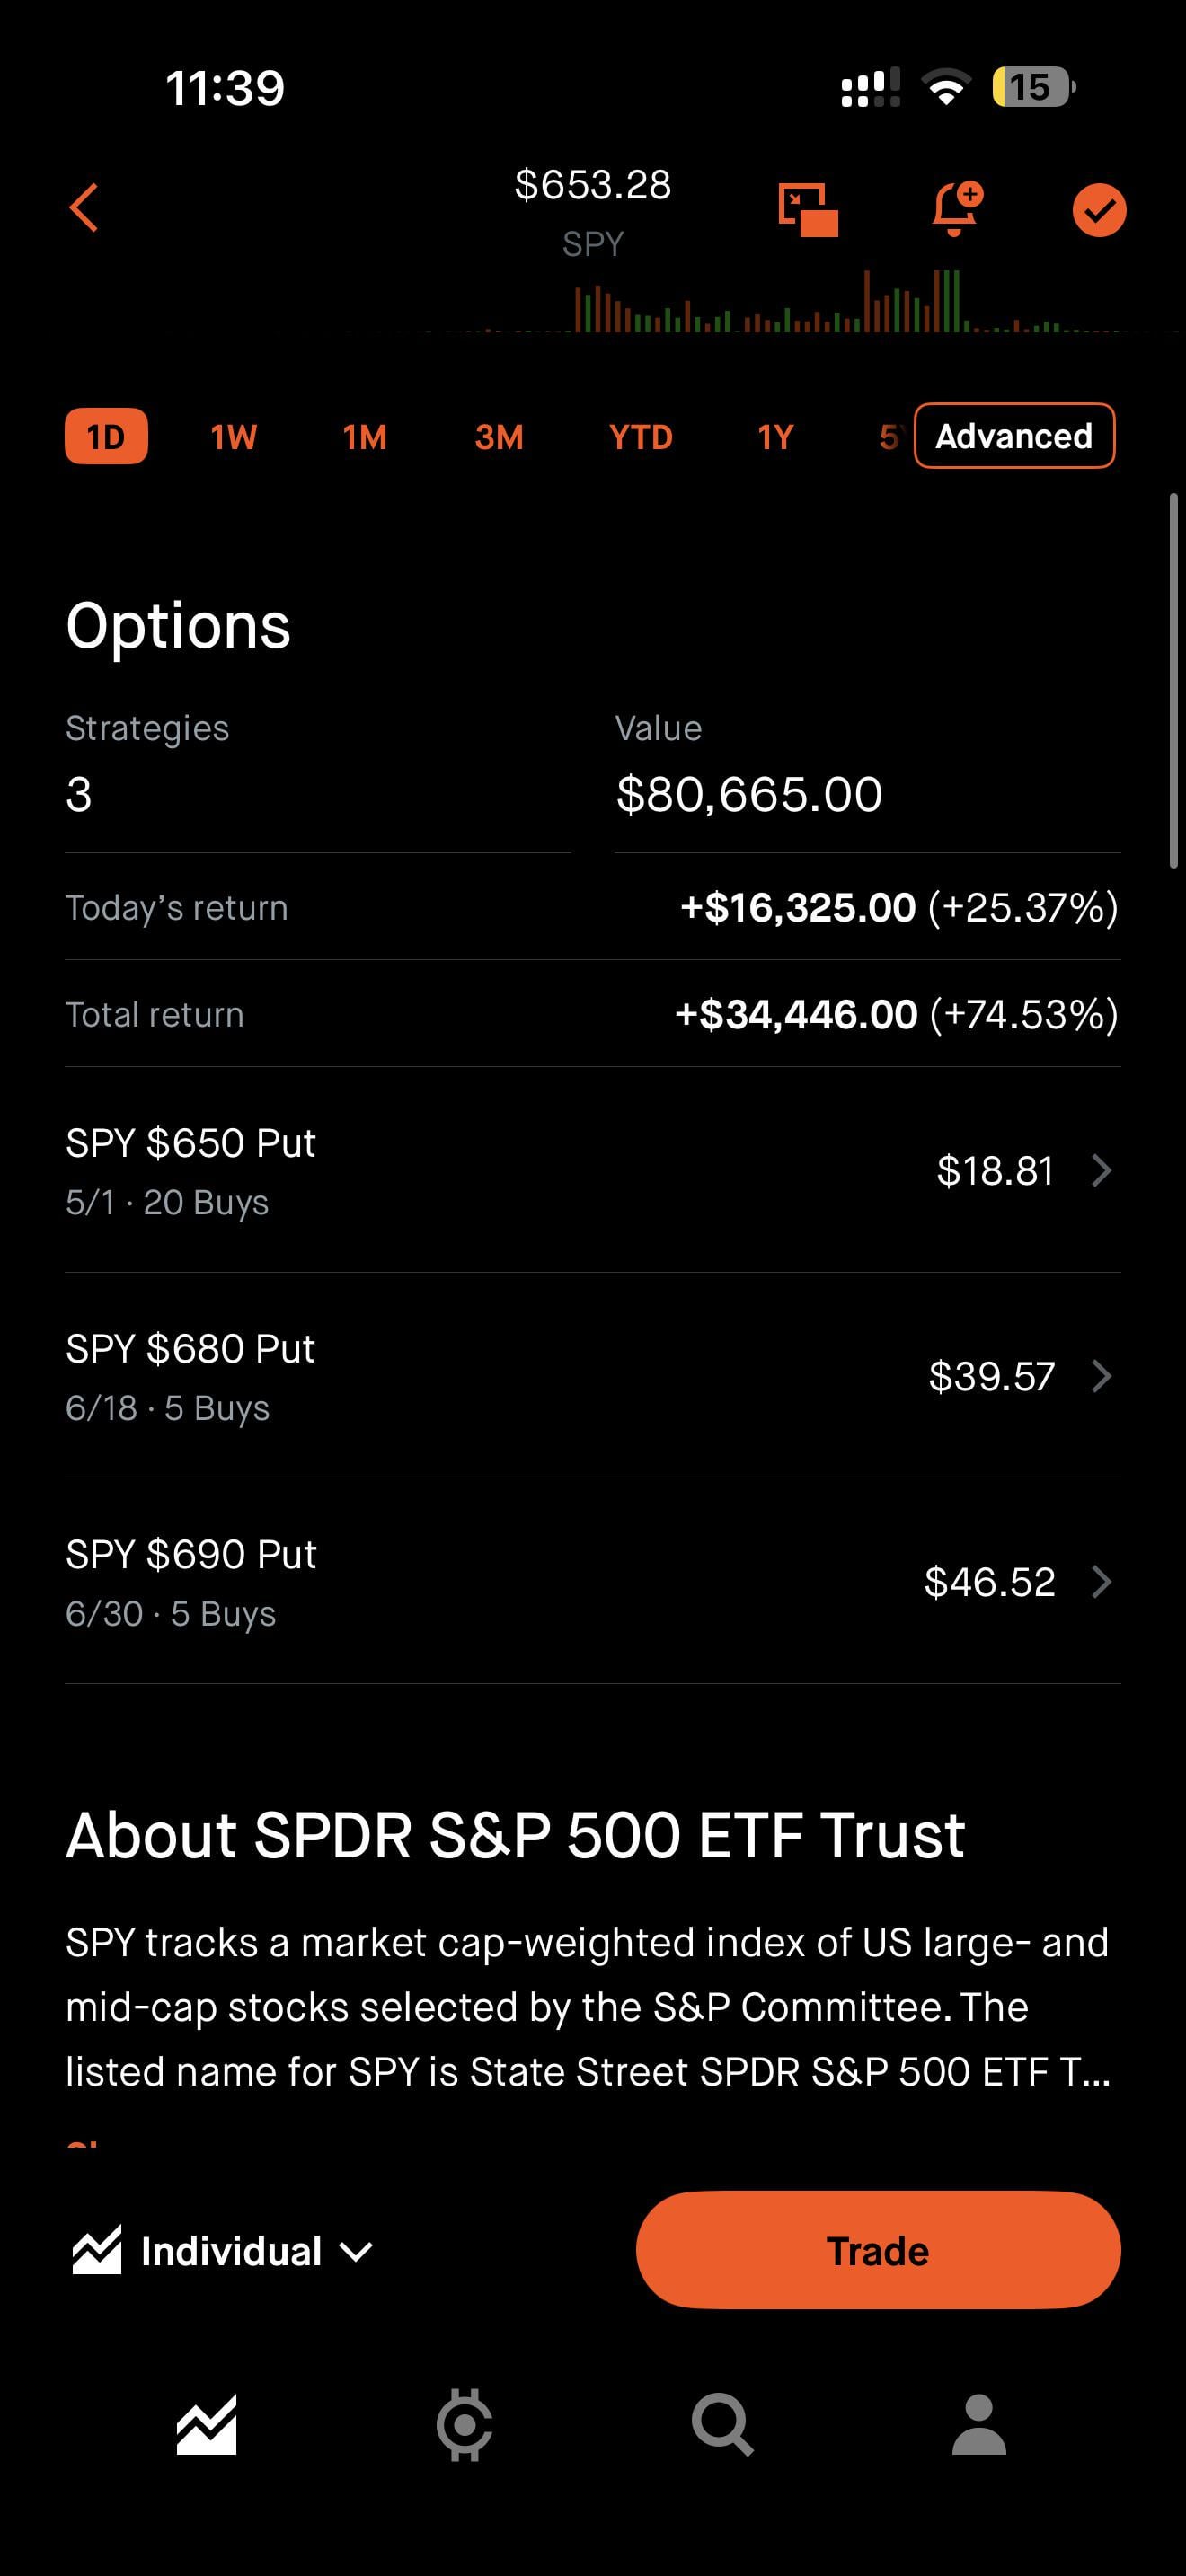The image size is (1186, 2576).
Task: Add a price alert with bell icon
Action: pos(955,209)
